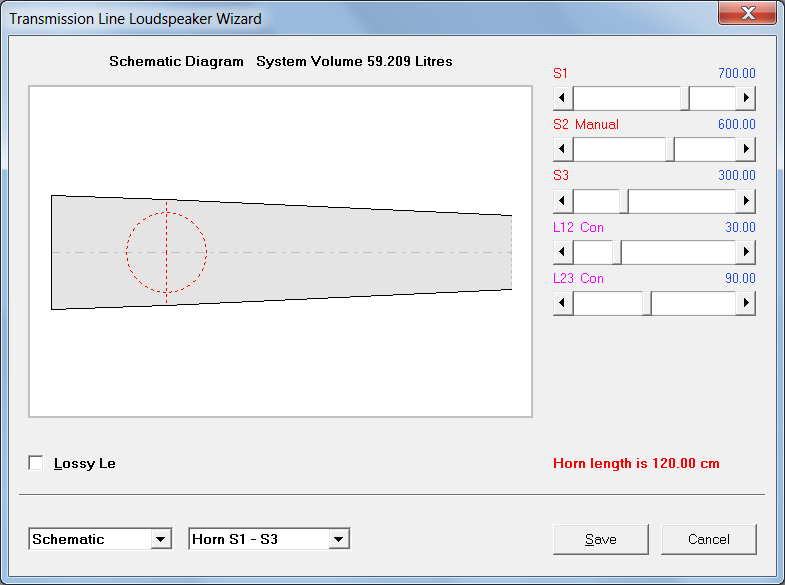Close the Transmission Line Loudspeaker Wizard window
The height and width of the screenshot is (585, 785).
[x=747, y=13]
